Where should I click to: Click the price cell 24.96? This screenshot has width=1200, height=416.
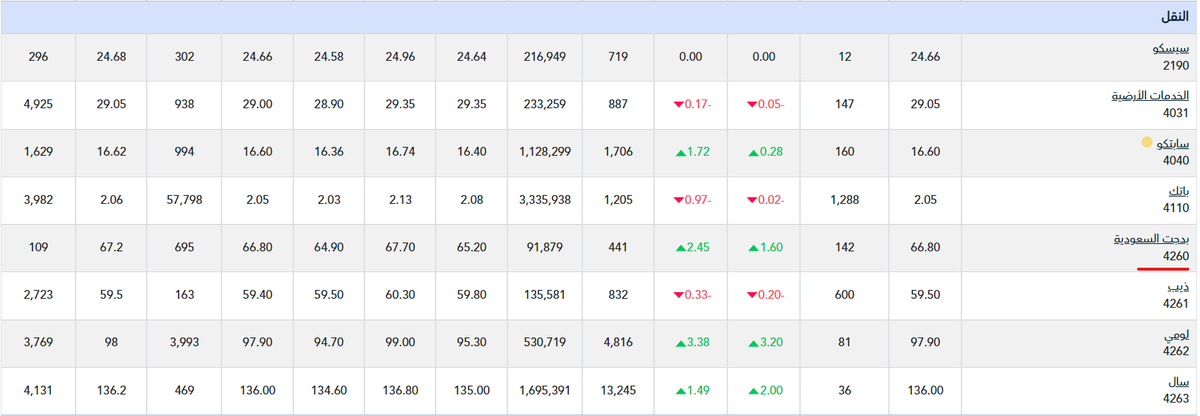coord(400,57)
